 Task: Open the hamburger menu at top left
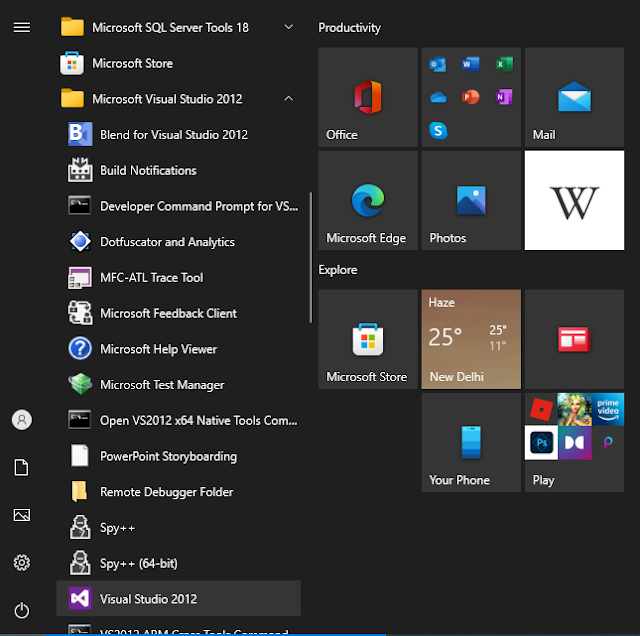click(22, 27)
